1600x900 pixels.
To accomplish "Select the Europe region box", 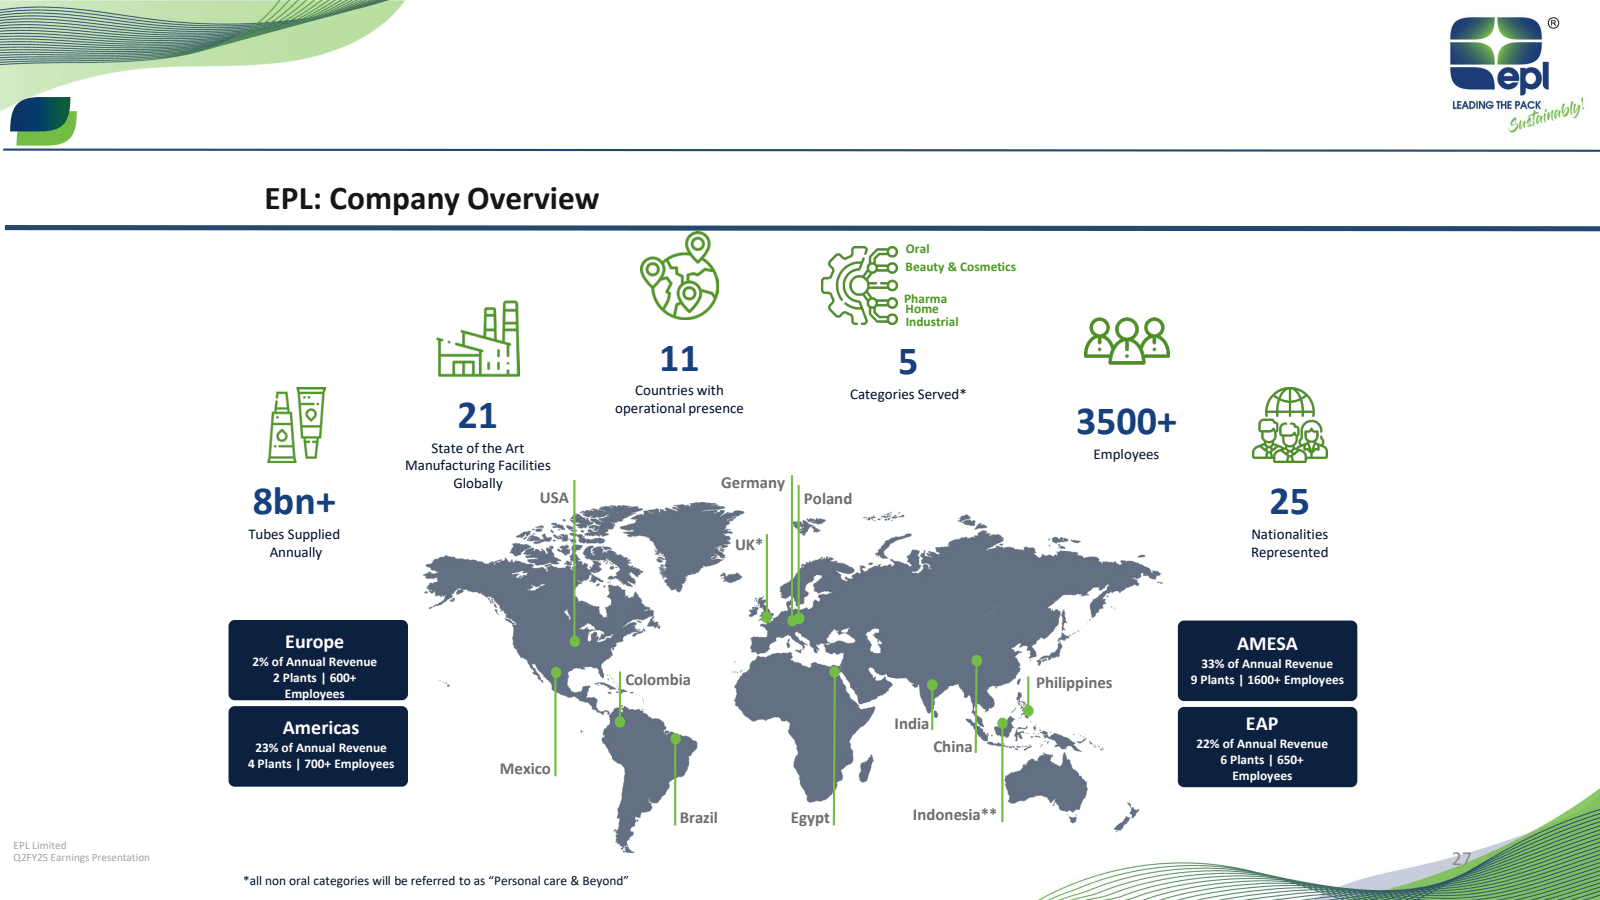I will [318, 660].
